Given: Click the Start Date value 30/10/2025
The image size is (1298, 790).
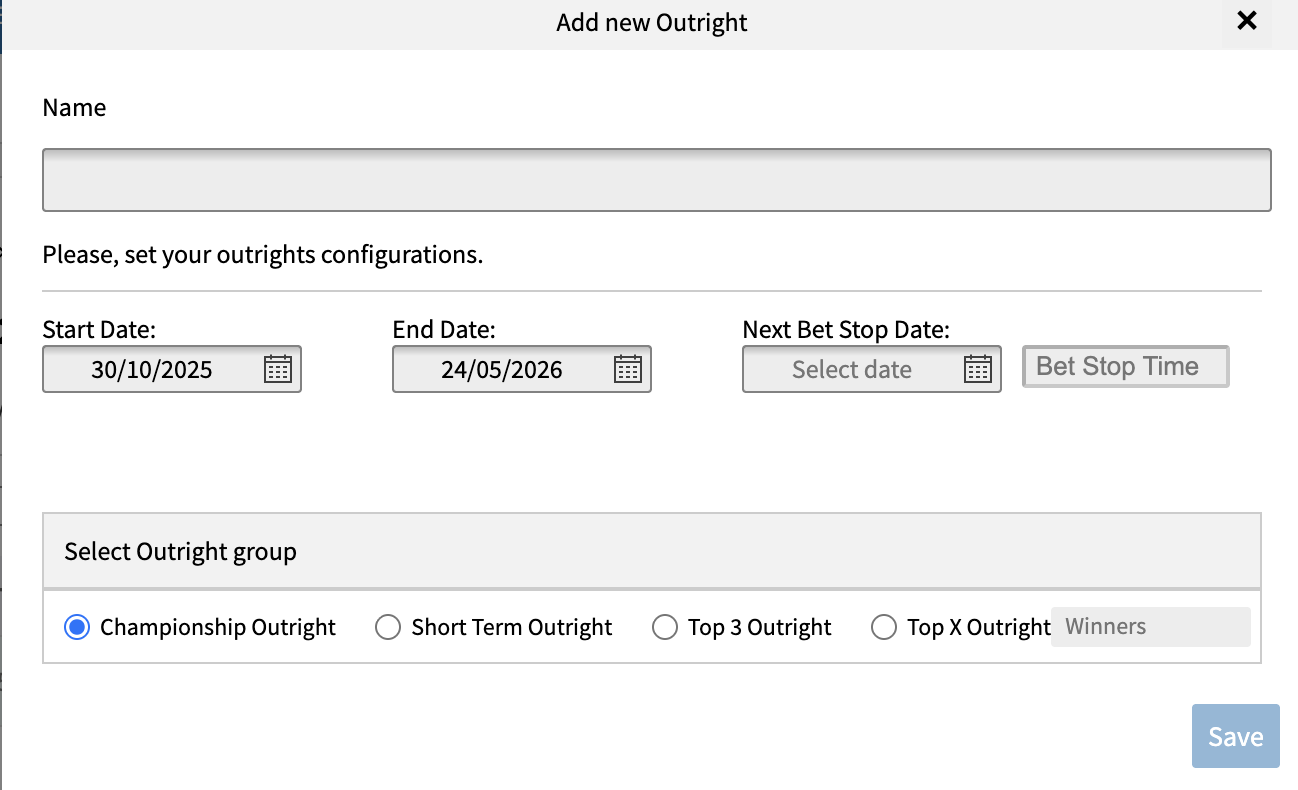Looking at the screenshot, I should pos(152,370).
